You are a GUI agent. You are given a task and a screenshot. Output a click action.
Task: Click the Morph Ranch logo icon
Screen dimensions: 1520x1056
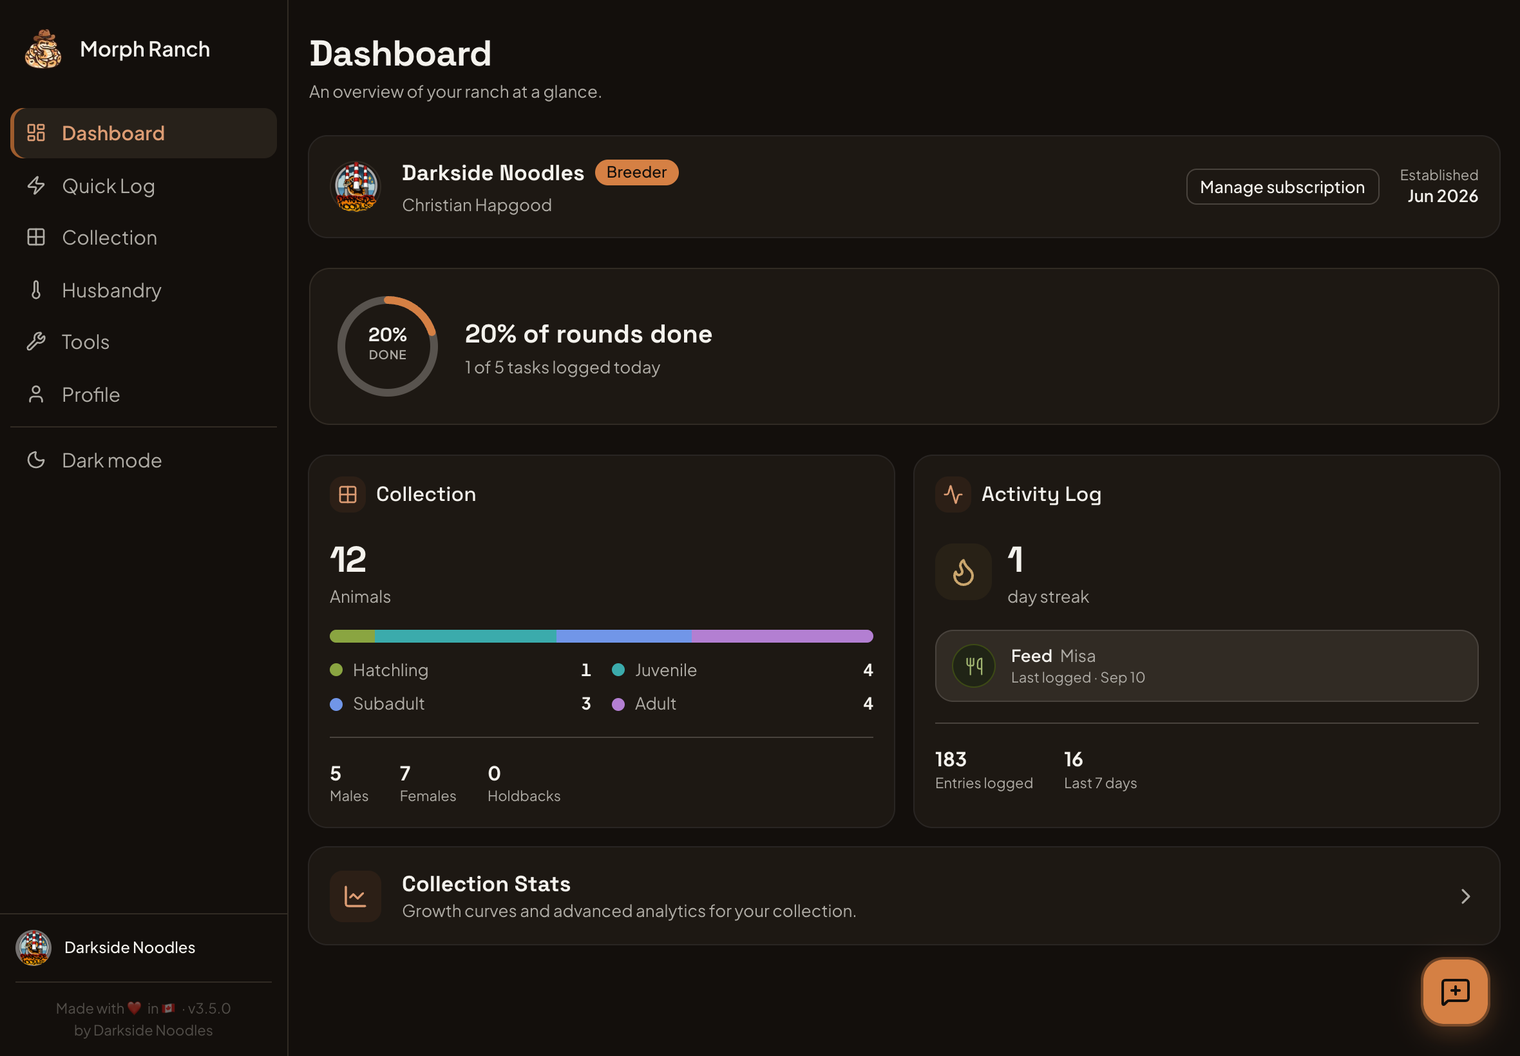[x=43, y=49]
